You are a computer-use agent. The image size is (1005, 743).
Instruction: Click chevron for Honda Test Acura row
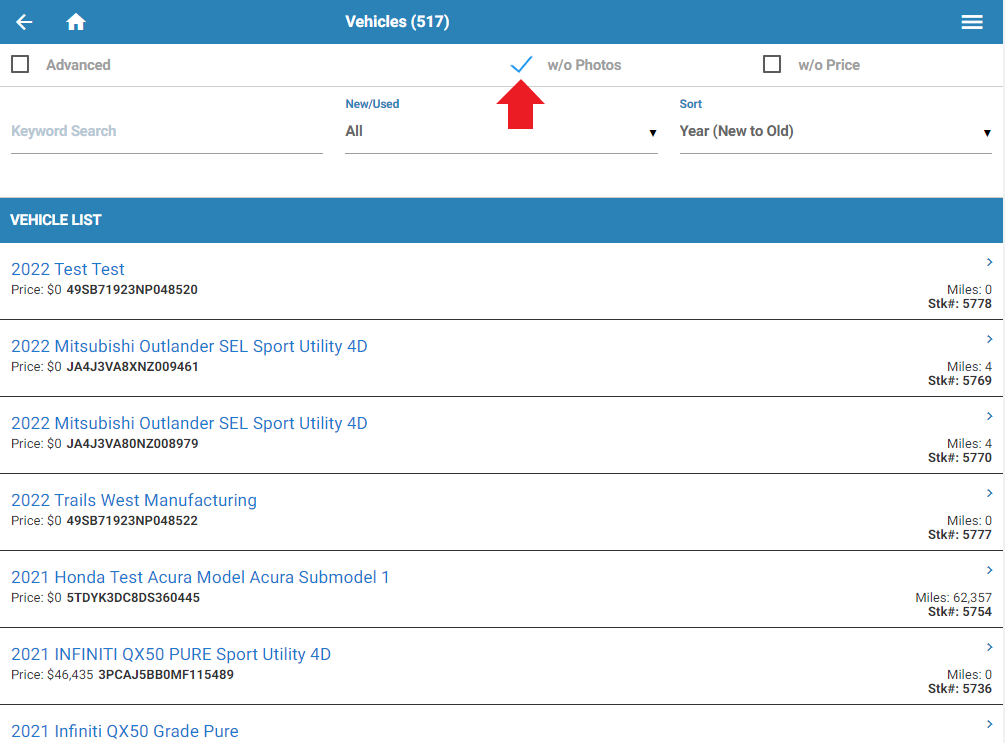[x=990, y=570]
